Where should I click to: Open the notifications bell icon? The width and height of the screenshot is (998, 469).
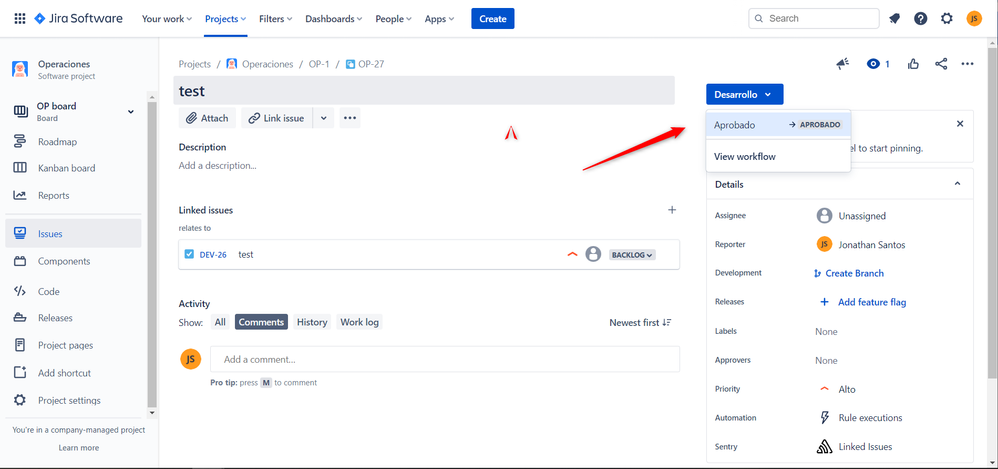(x=894, y=18)
